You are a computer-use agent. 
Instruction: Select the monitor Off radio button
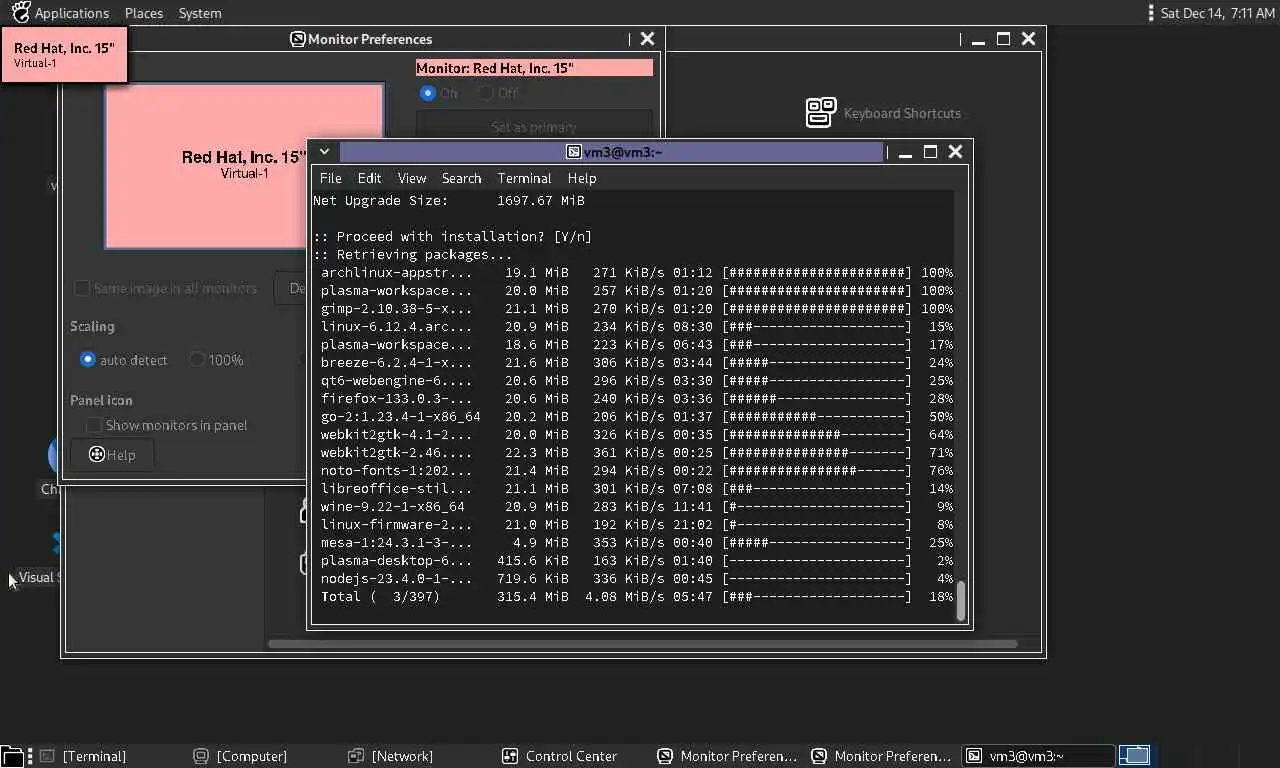point(486,93)
